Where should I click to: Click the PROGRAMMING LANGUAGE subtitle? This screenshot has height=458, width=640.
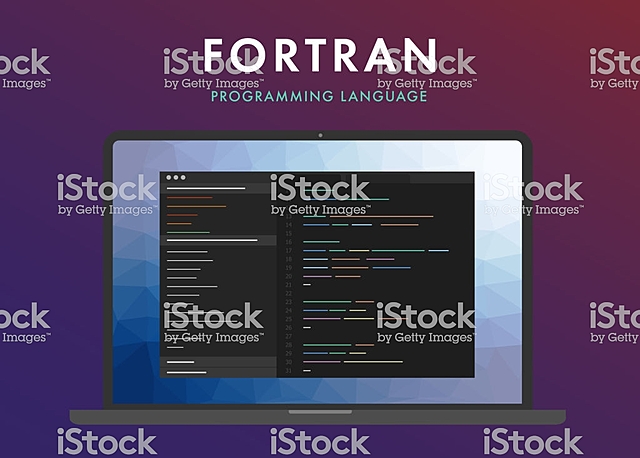(x=319, y=96)
